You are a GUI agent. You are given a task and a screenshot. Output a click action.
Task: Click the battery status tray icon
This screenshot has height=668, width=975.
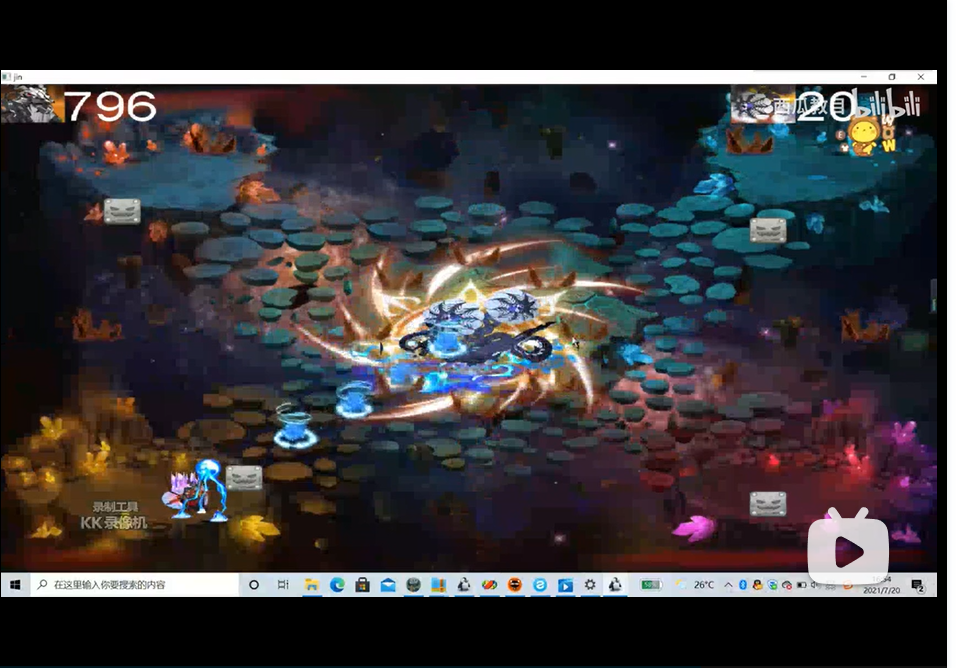pyautogui.click(x=802, y=585)
